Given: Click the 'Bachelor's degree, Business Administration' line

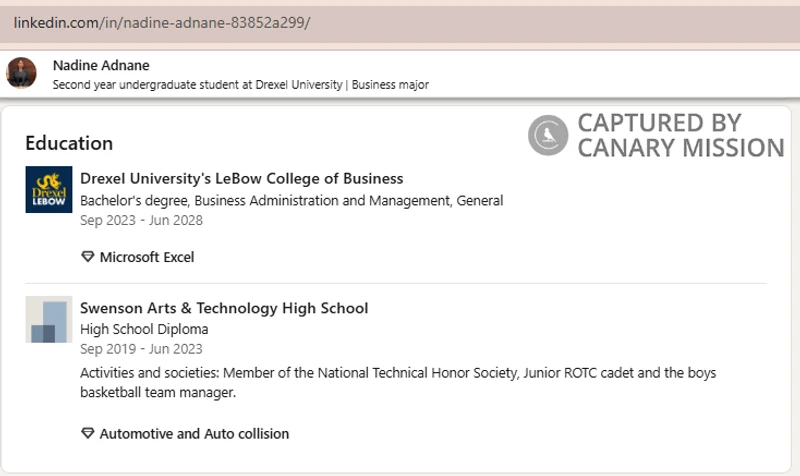Looking at the screenshot, I should click(291, 201).
